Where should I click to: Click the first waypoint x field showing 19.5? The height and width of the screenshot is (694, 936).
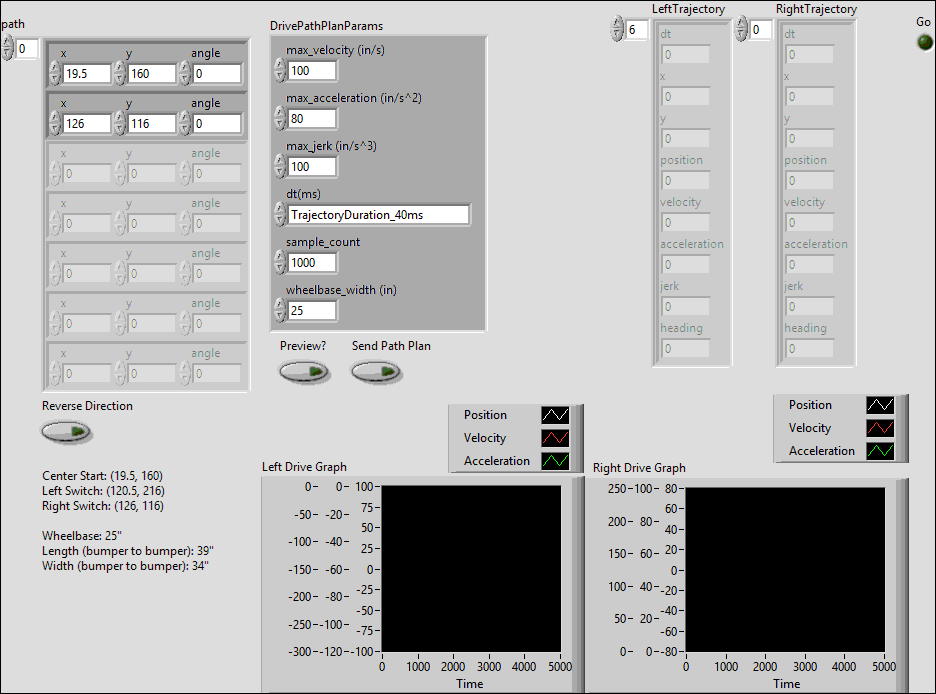[86, 74]
